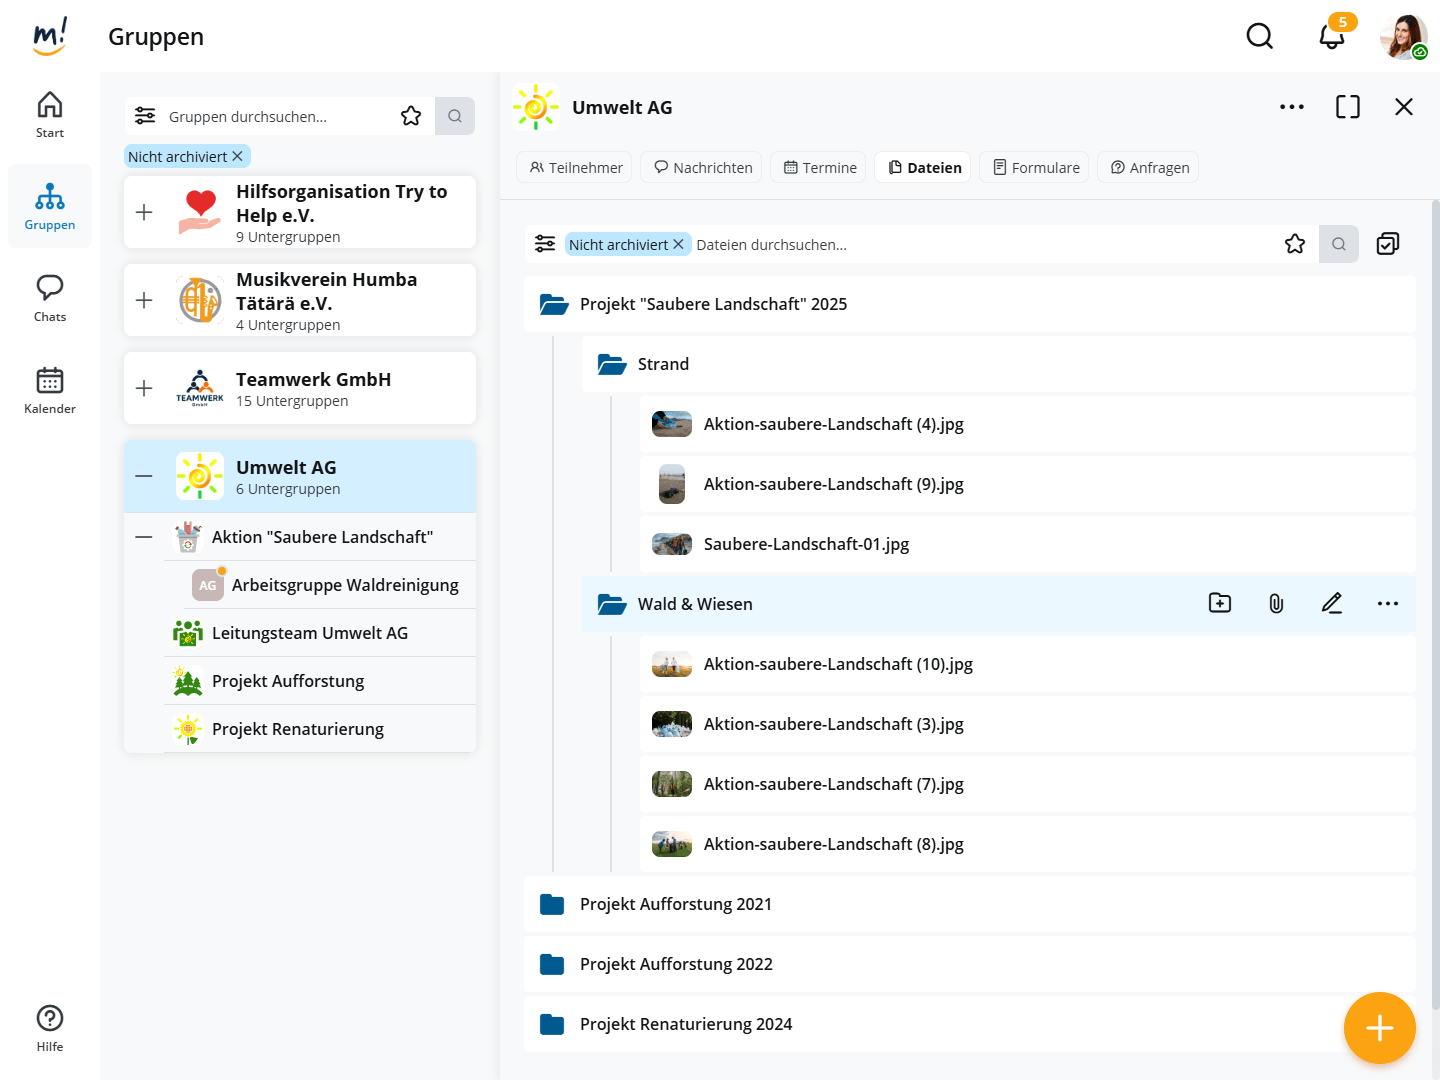The height and width of the screenshot is (1080, 1440).
Task: Attach file to Wald & Wiesen folder
Action: point(1276,603)
